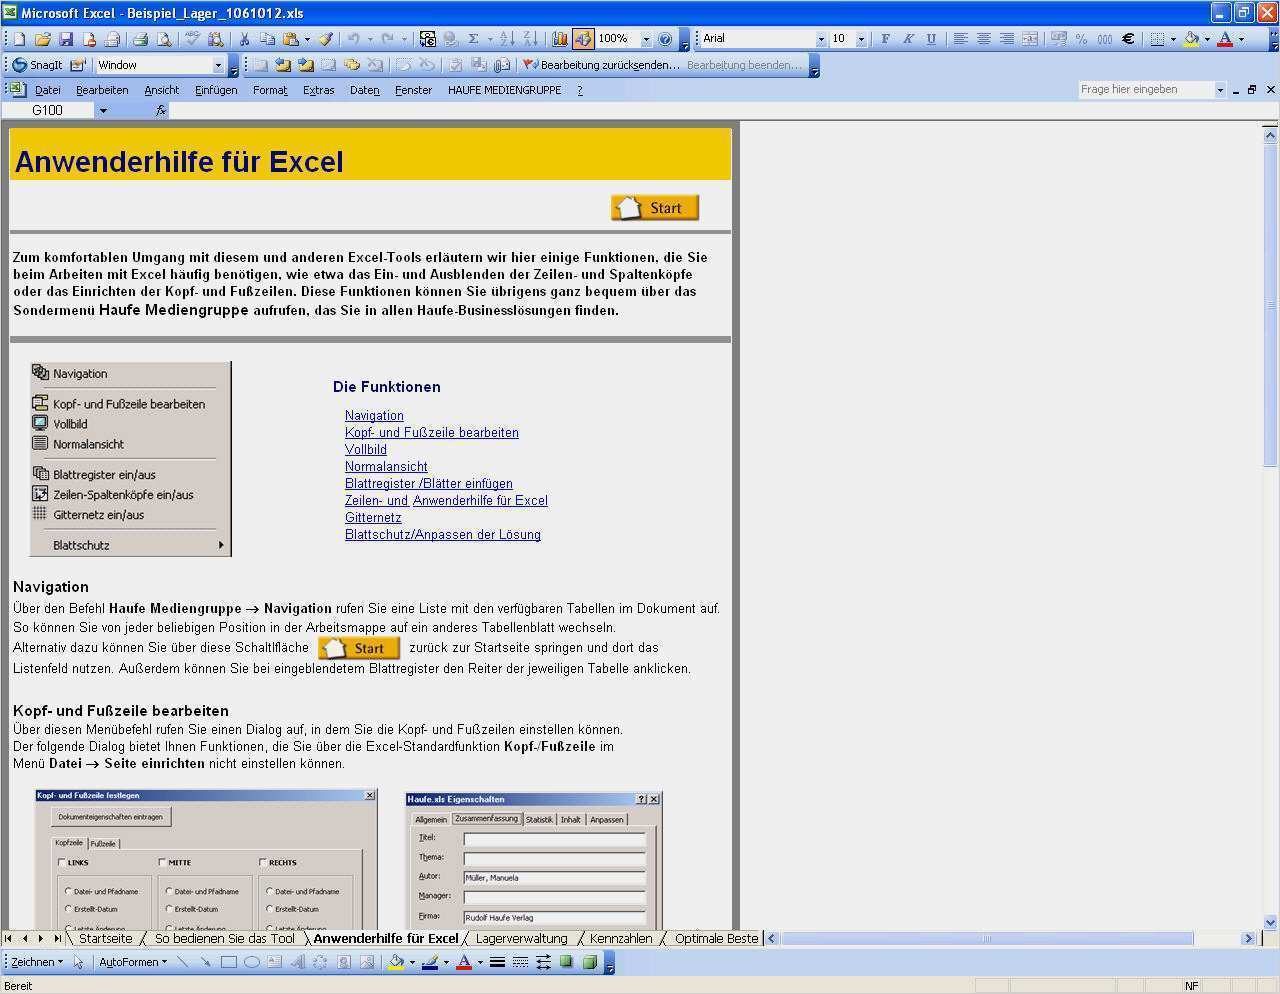Toggle underline formatting (U button)
The width and height of the screenshot is (1280, 994).
point(931,39)
